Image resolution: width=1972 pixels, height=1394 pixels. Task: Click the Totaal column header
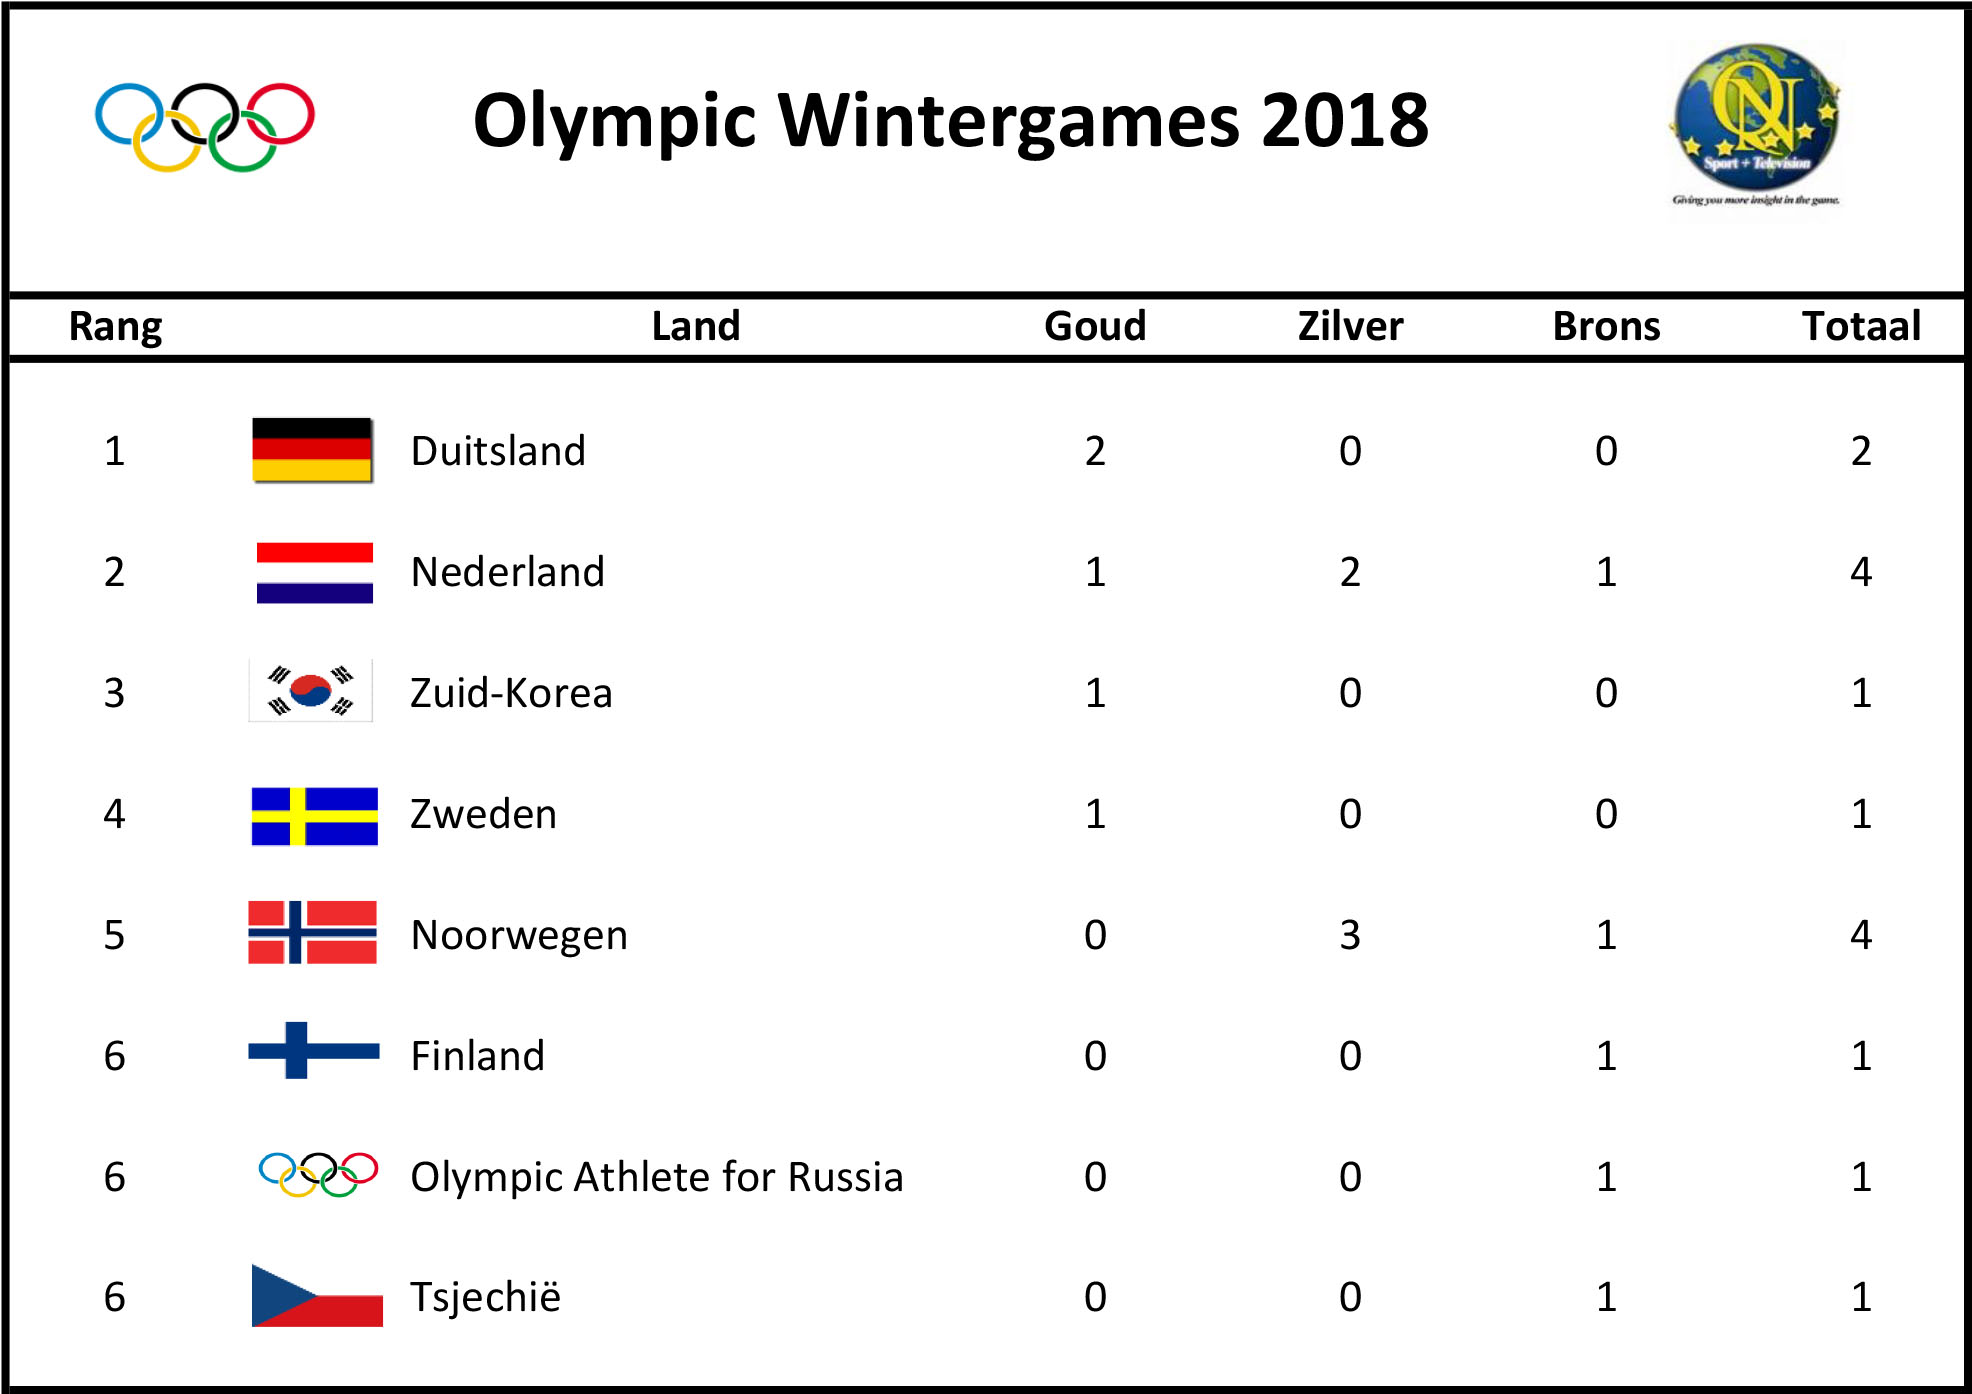1861,326
